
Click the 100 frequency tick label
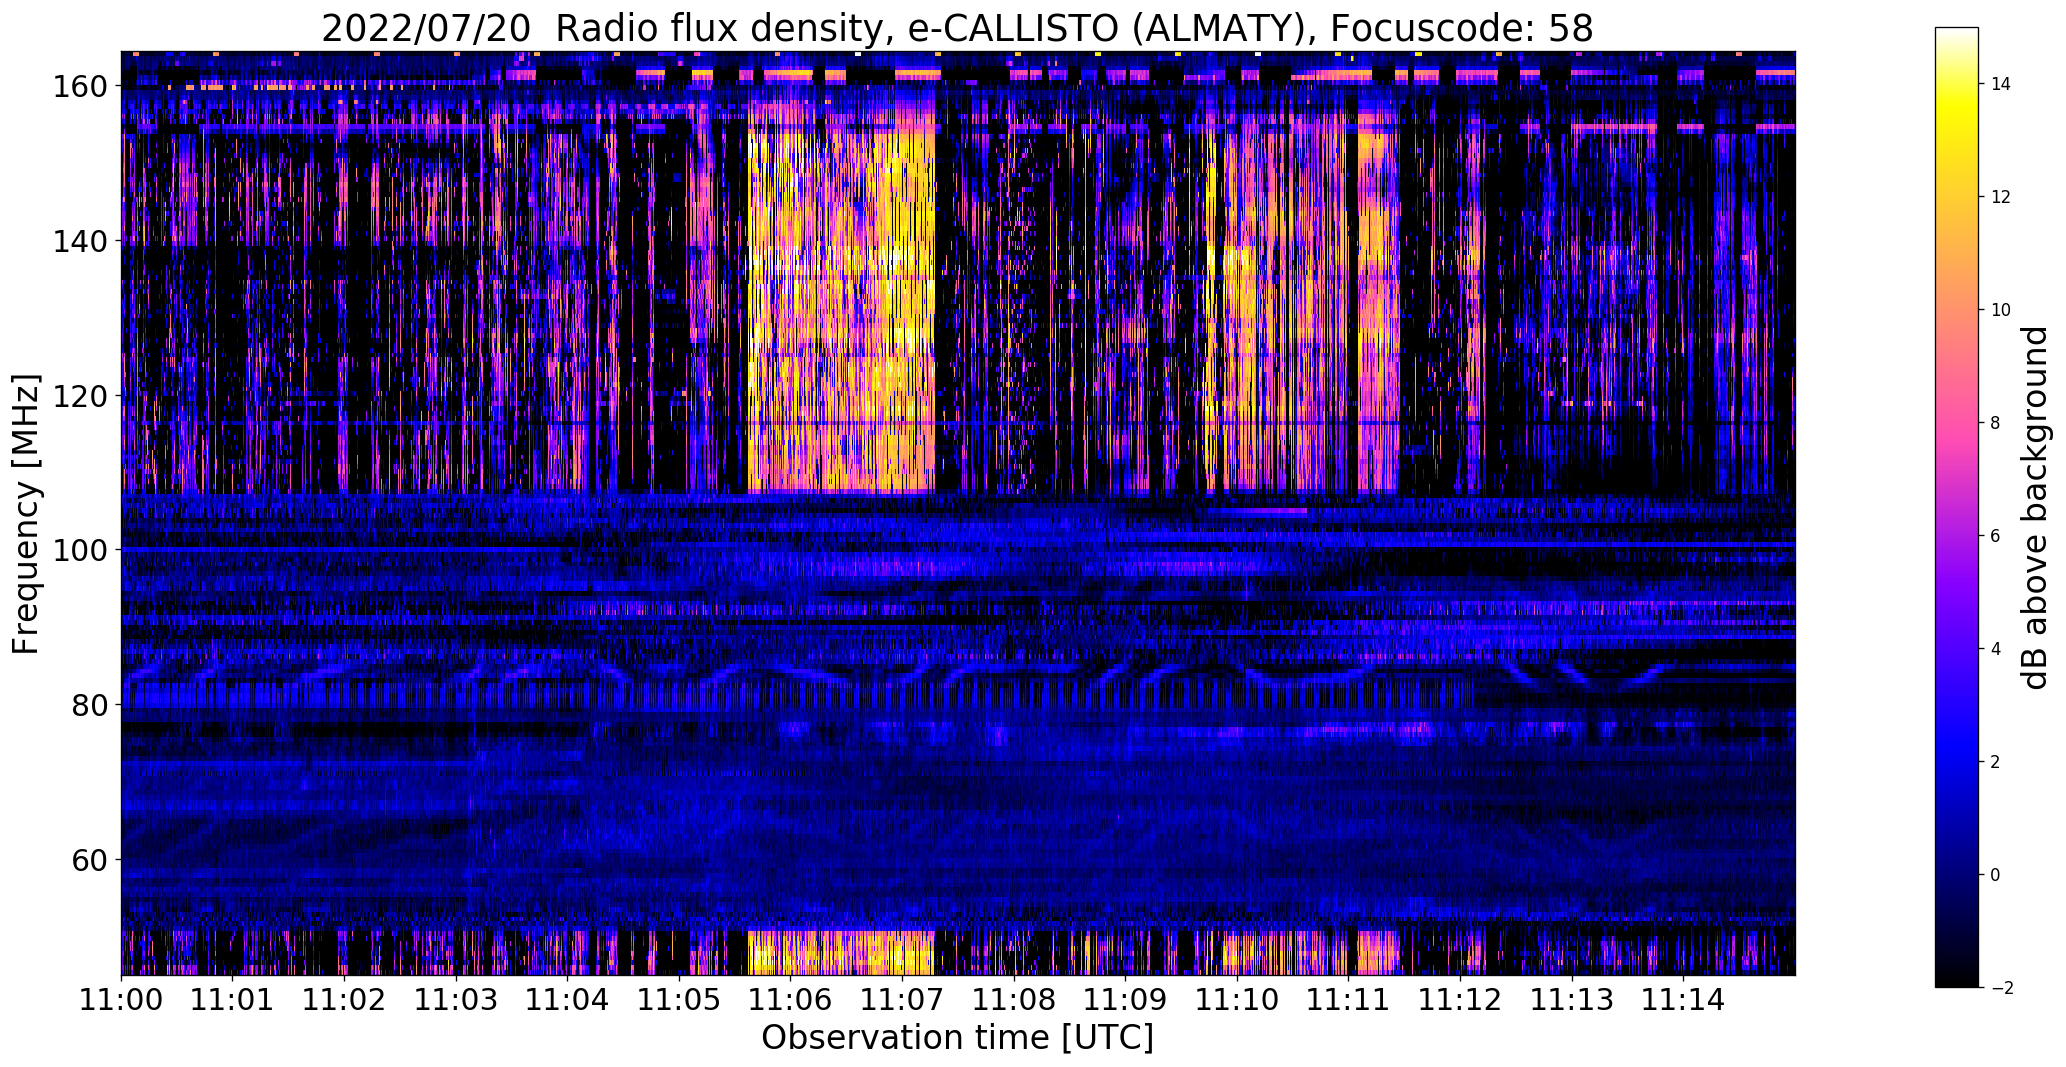80,550
